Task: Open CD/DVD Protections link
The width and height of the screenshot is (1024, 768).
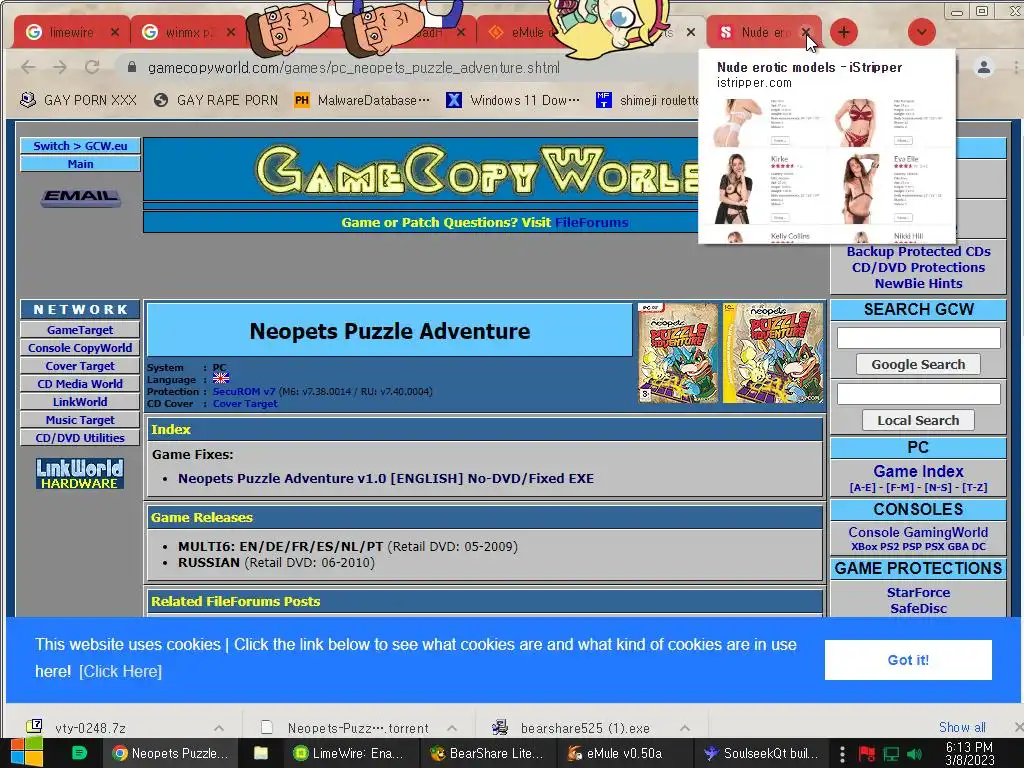Action: (918, 267)
